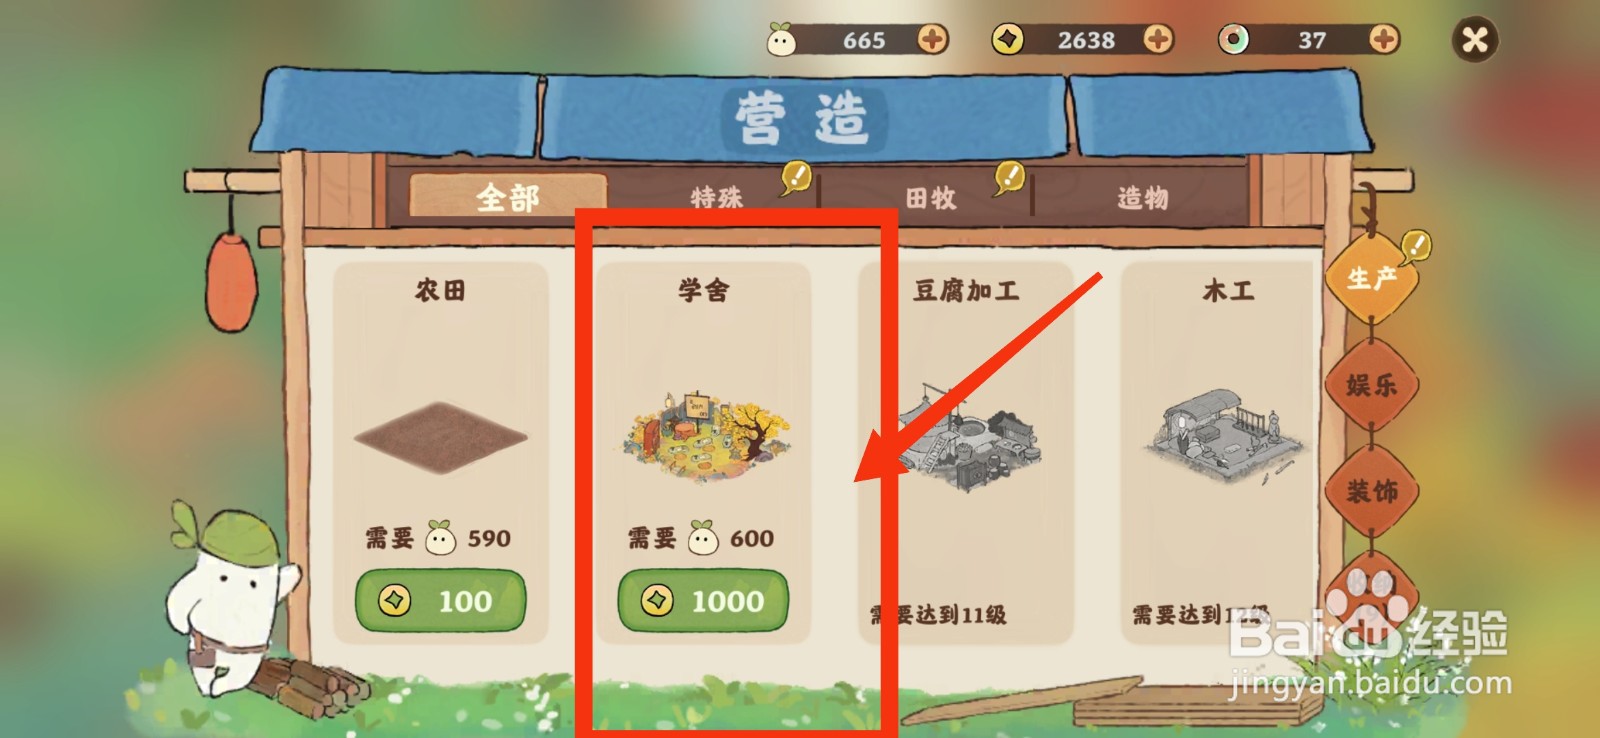This screenshot has width=1600, height=738.
Task: Select the locked 豆腐加工 building card
Action: (x=965, y=453)
